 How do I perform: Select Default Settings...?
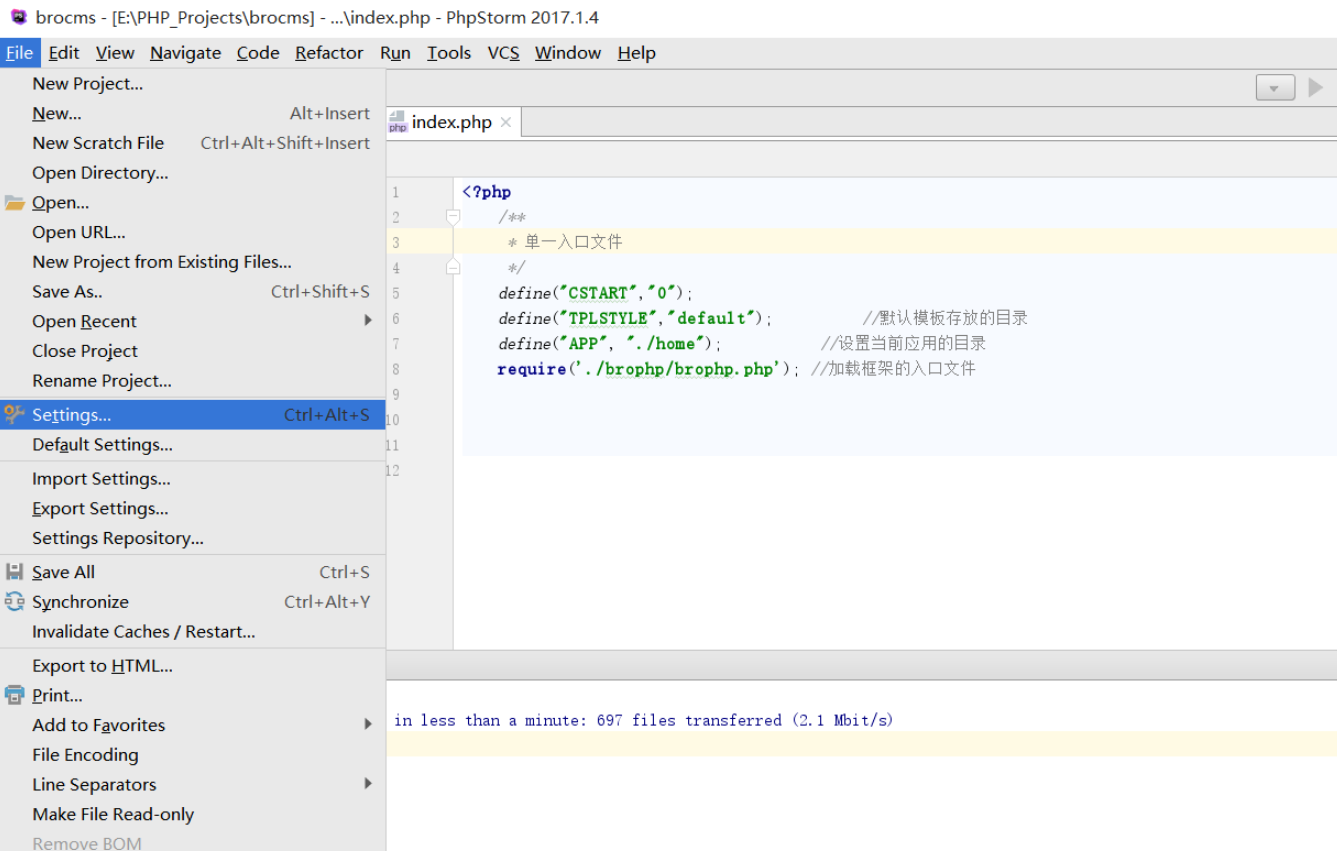[192, 445]
